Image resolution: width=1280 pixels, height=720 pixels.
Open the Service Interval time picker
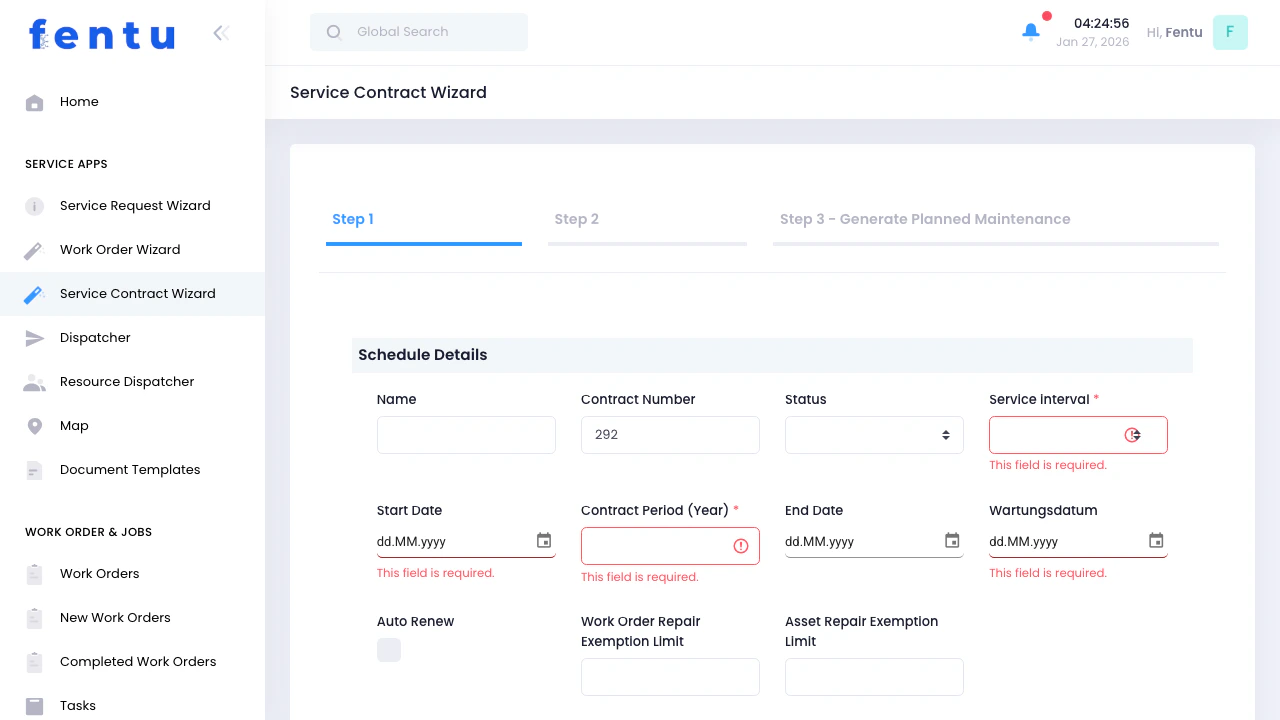(1132, 434)
